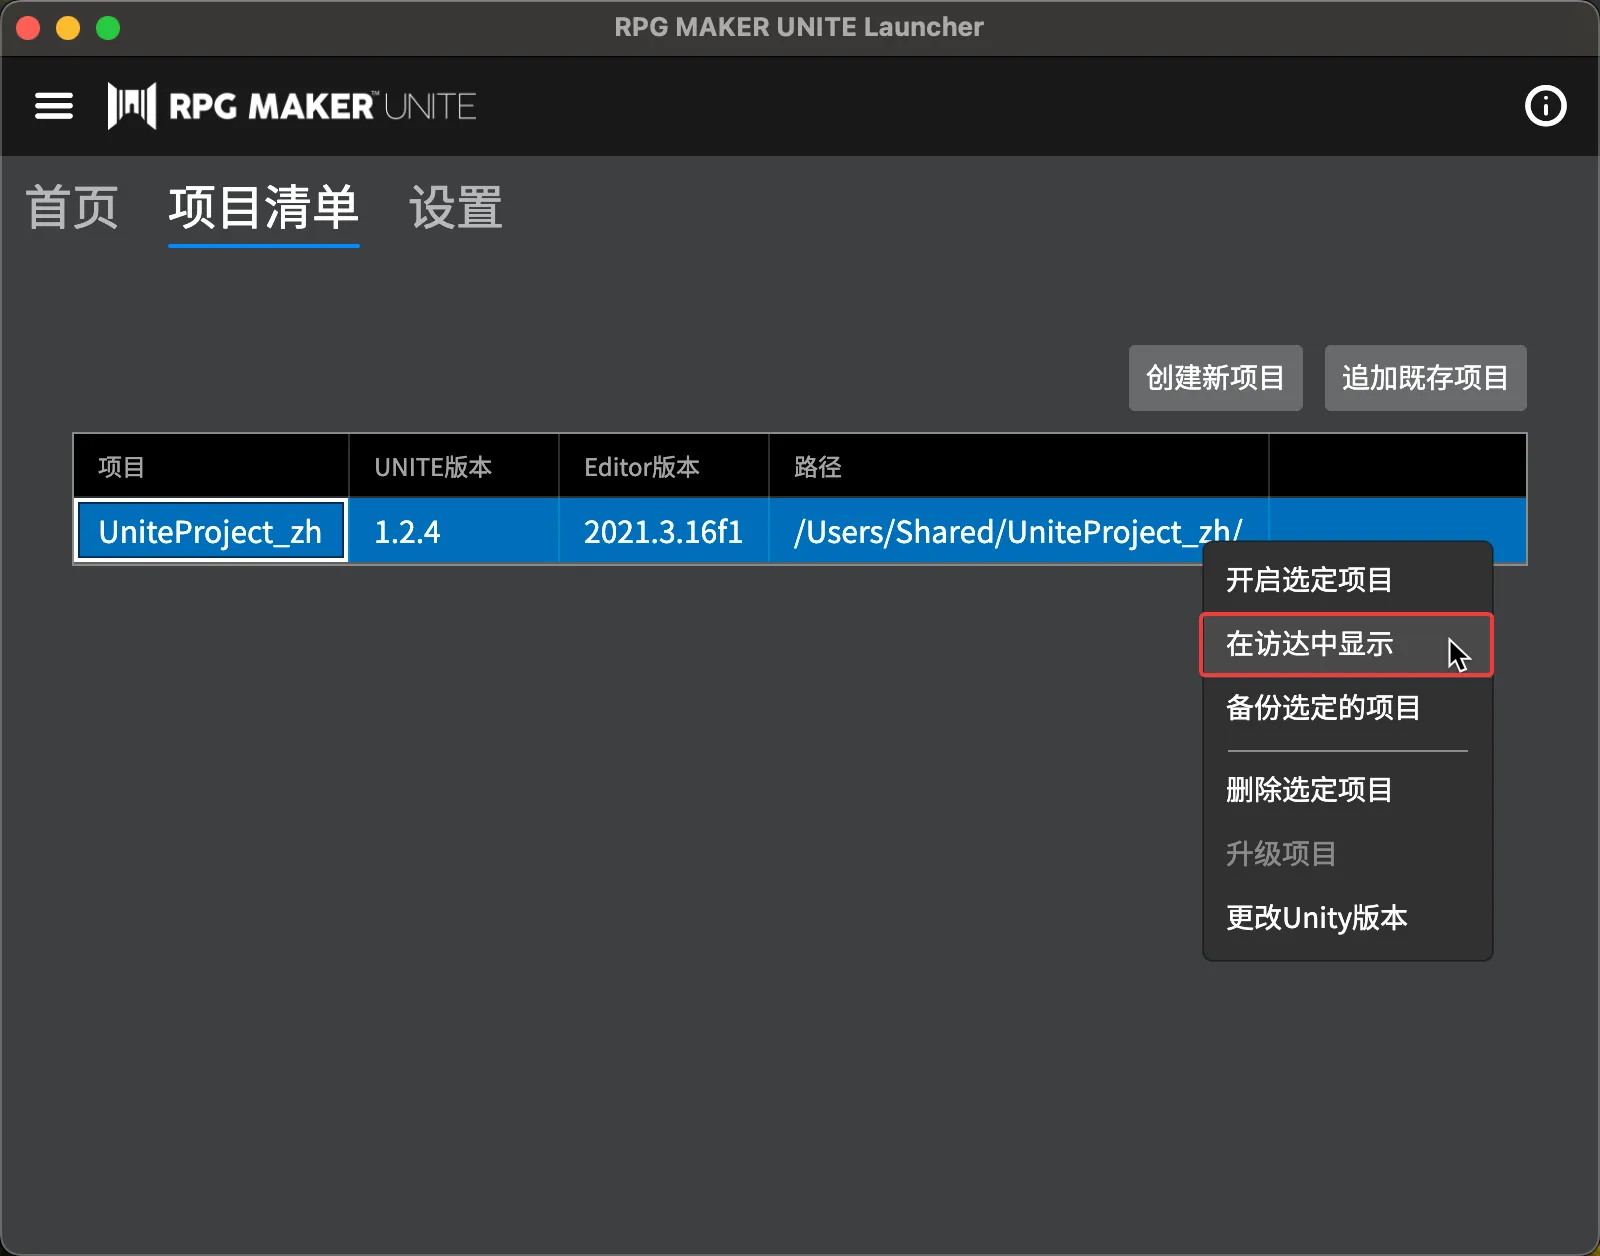This screenshot has height=1256, width=1600.
Task: Choose 更改Unity版本 from context menu
Action: (x=1347, y=918)
